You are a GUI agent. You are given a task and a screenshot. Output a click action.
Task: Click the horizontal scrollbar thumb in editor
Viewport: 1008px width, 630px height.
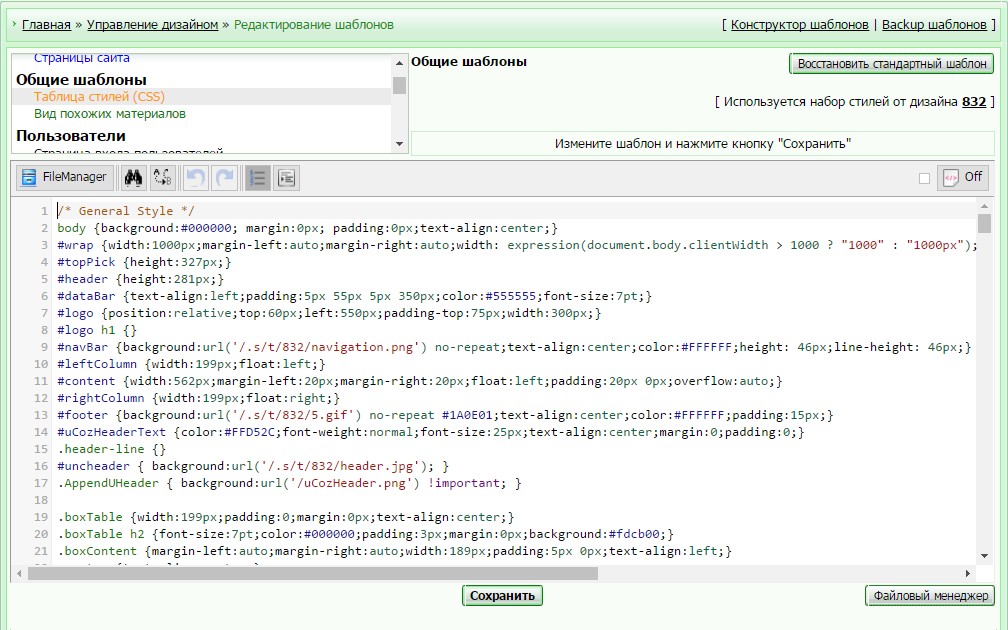click(x=312, y=573)
